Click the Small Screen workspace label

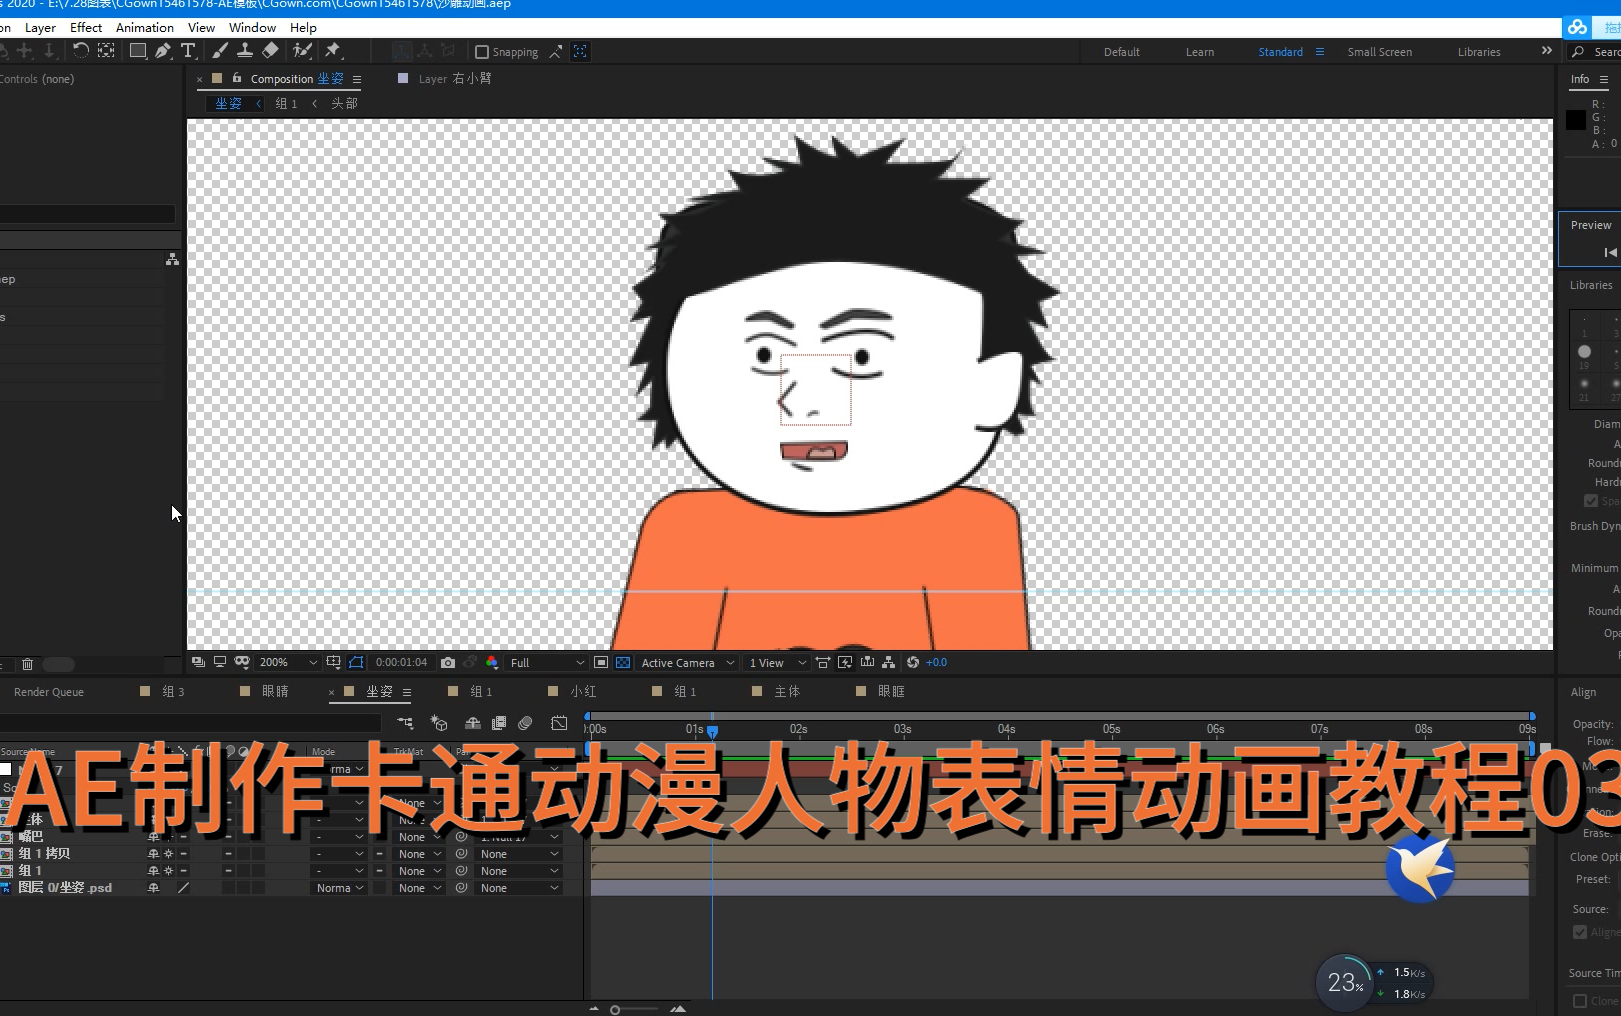1380,51
